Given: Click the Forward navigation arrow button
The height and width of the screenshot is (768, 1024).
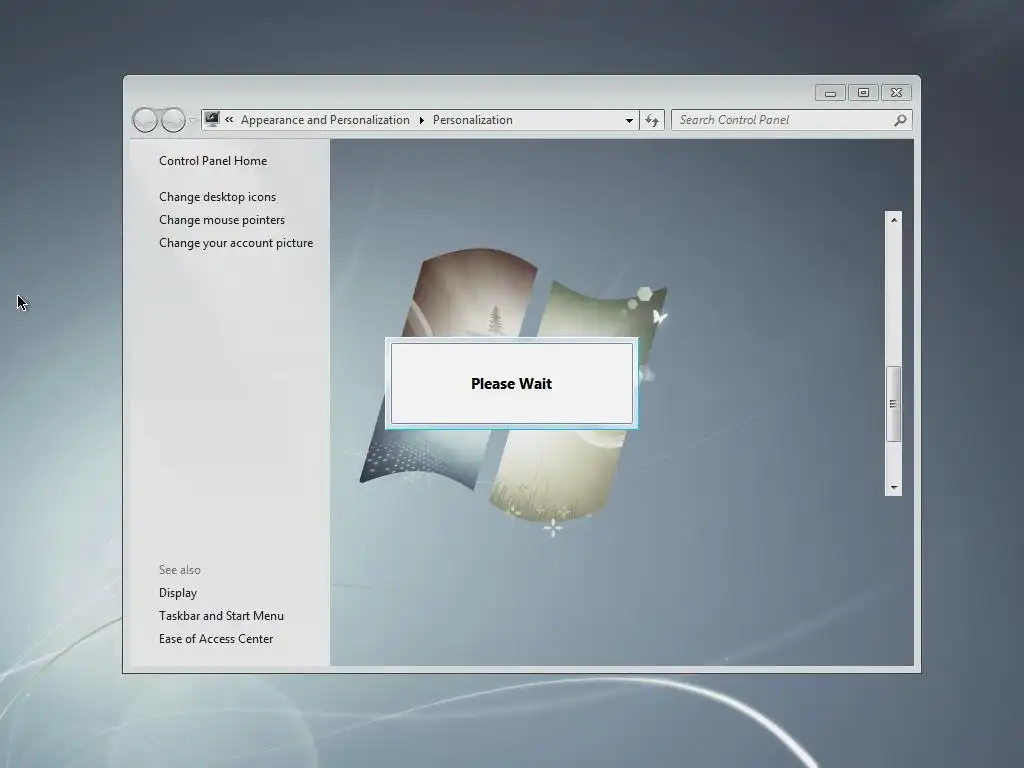Looking at the screenshot, I should (173, 120).
